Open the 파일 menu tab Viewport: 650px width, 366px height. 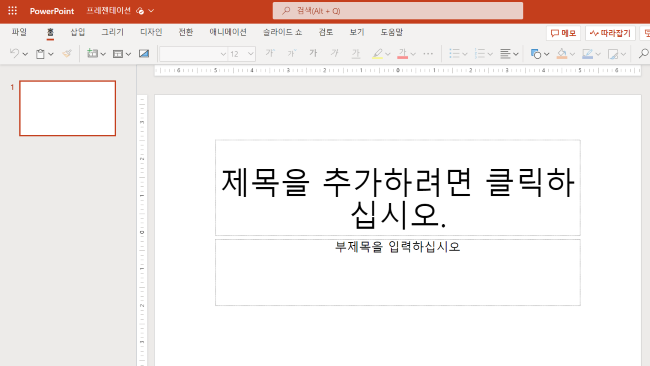tap(19, 32)
